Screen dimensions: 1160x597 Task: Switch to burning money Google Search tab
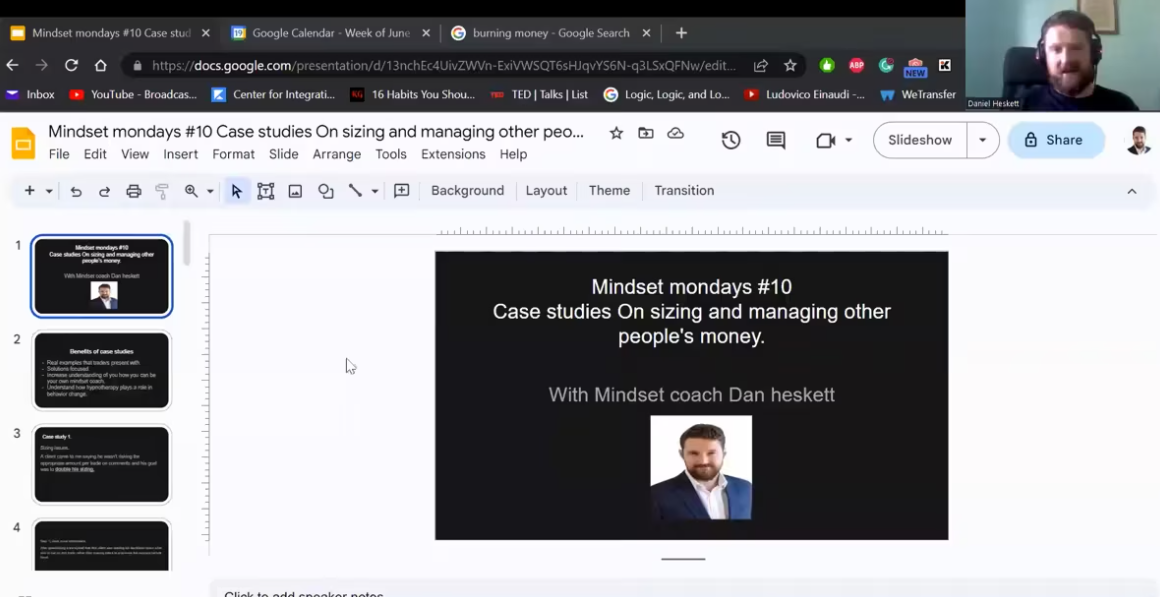[x=550, y=33]
